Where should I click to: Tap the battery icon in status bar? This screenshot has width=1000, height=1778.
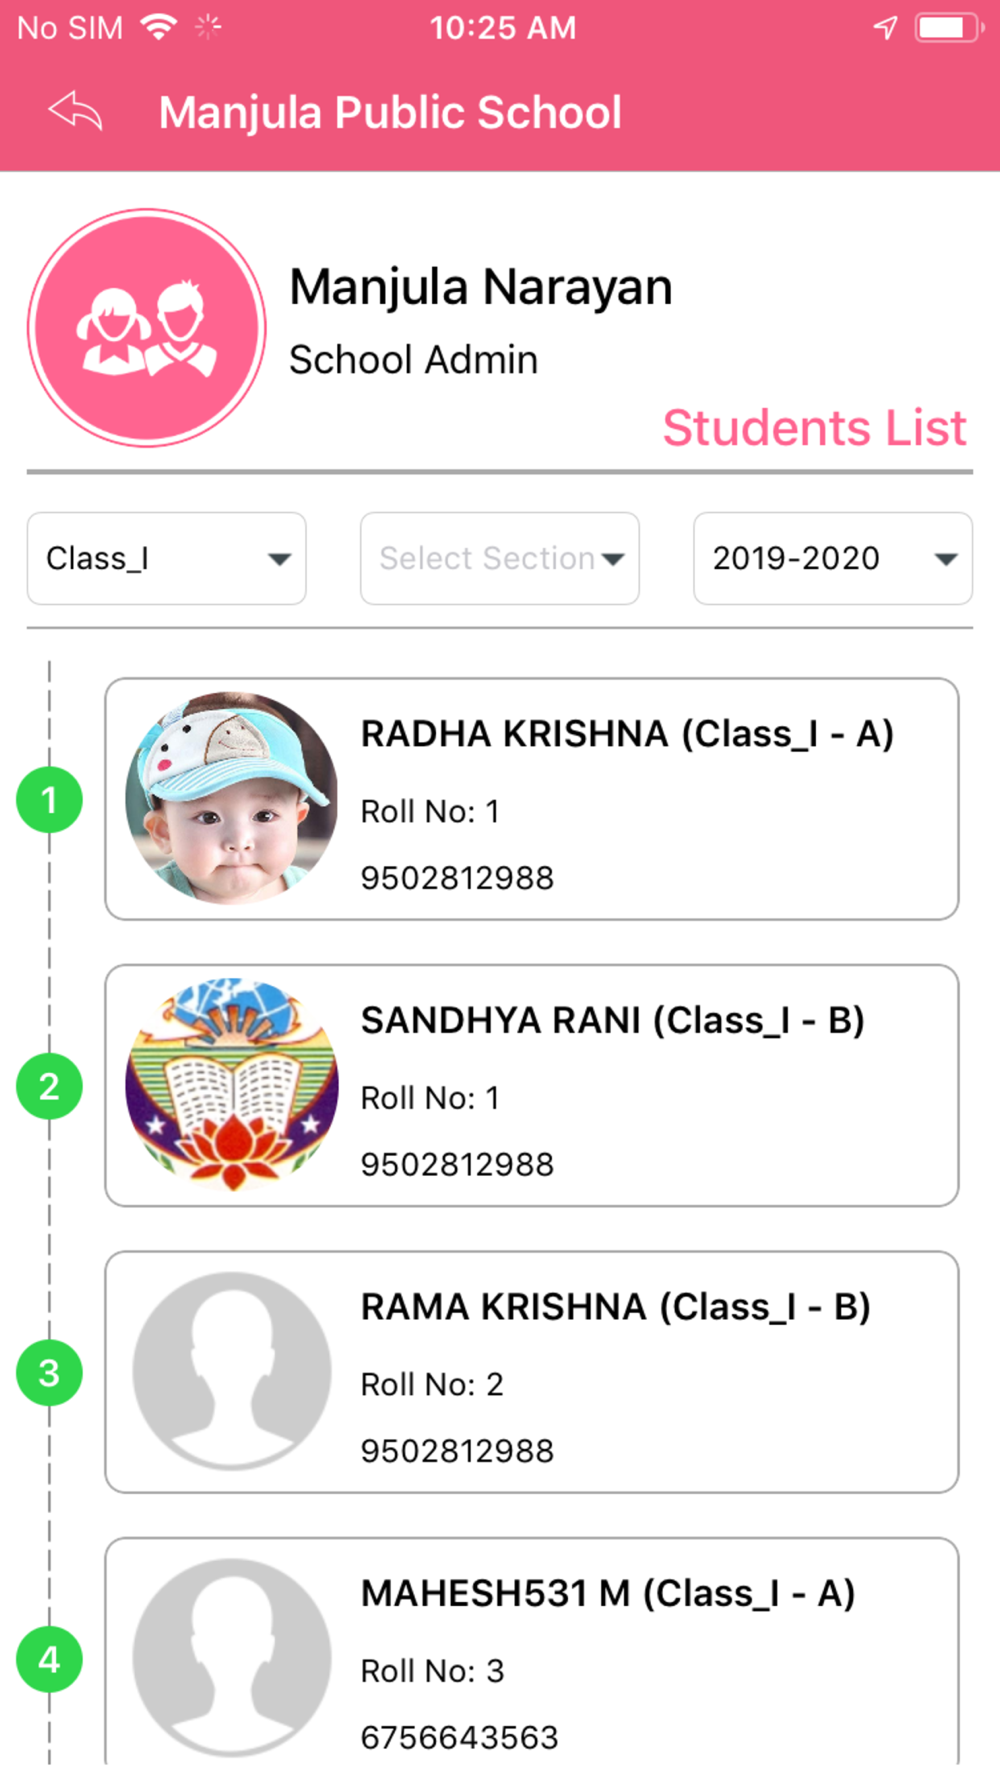(945, 27)
